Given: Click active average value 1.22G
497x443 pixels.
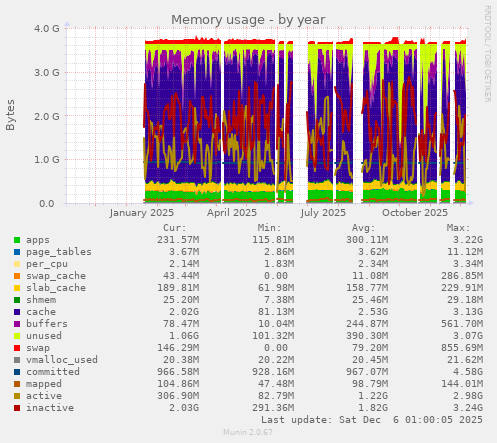Looking at the screenshot, I should coord(373,396).
